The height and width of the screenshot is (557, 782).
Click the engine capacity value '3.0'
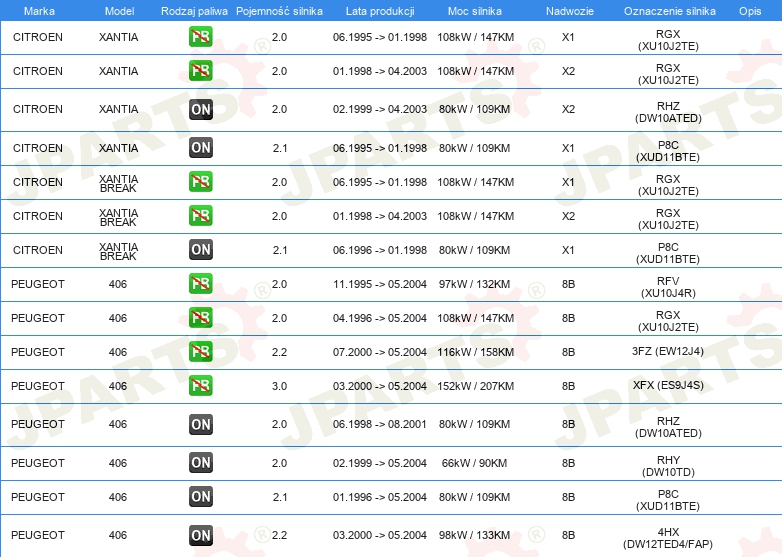pyautogui.click(x=279, y=386)
